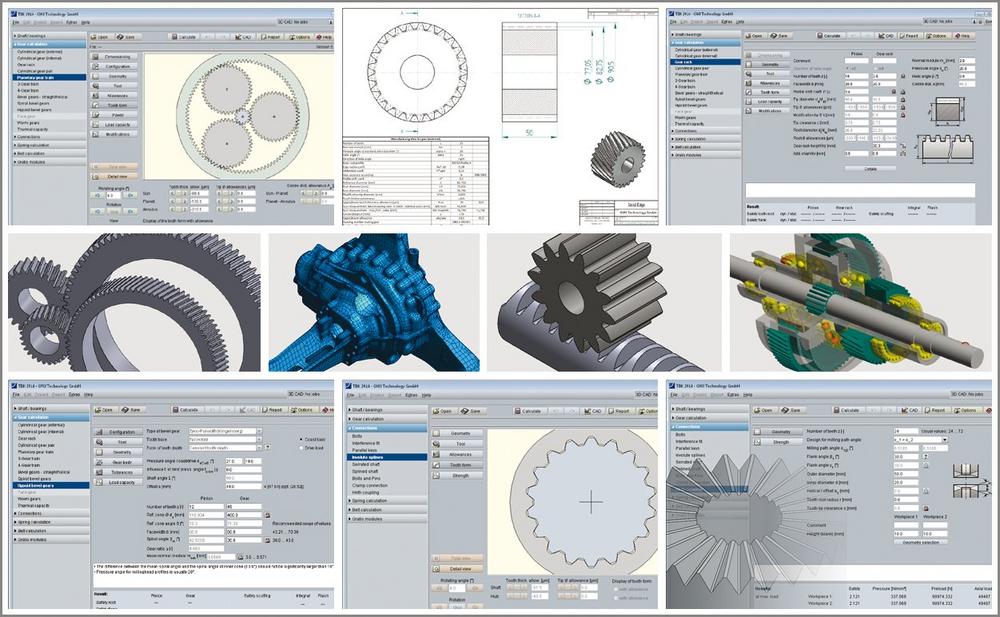Click question mark icon beside Form of tooth depth

(267, 447)
